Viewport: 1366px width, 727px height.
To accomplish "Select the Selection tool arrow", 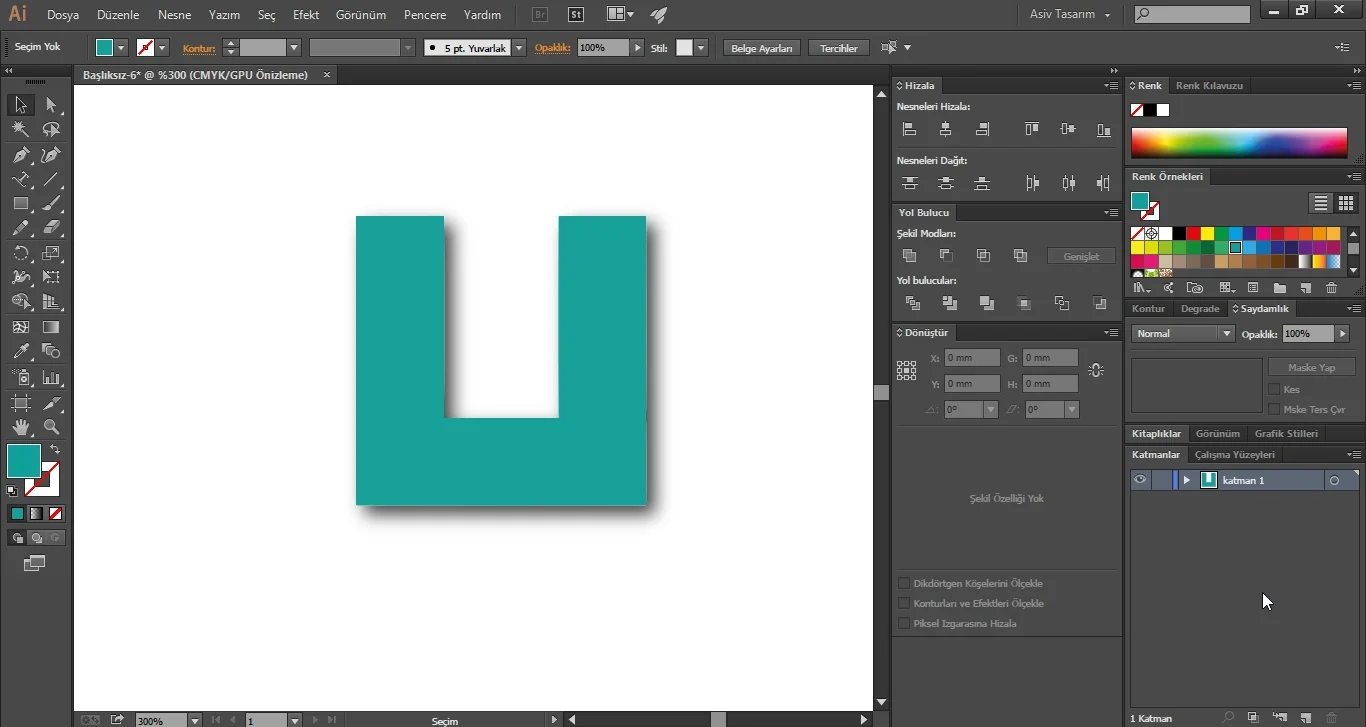I will pos(20,105).
